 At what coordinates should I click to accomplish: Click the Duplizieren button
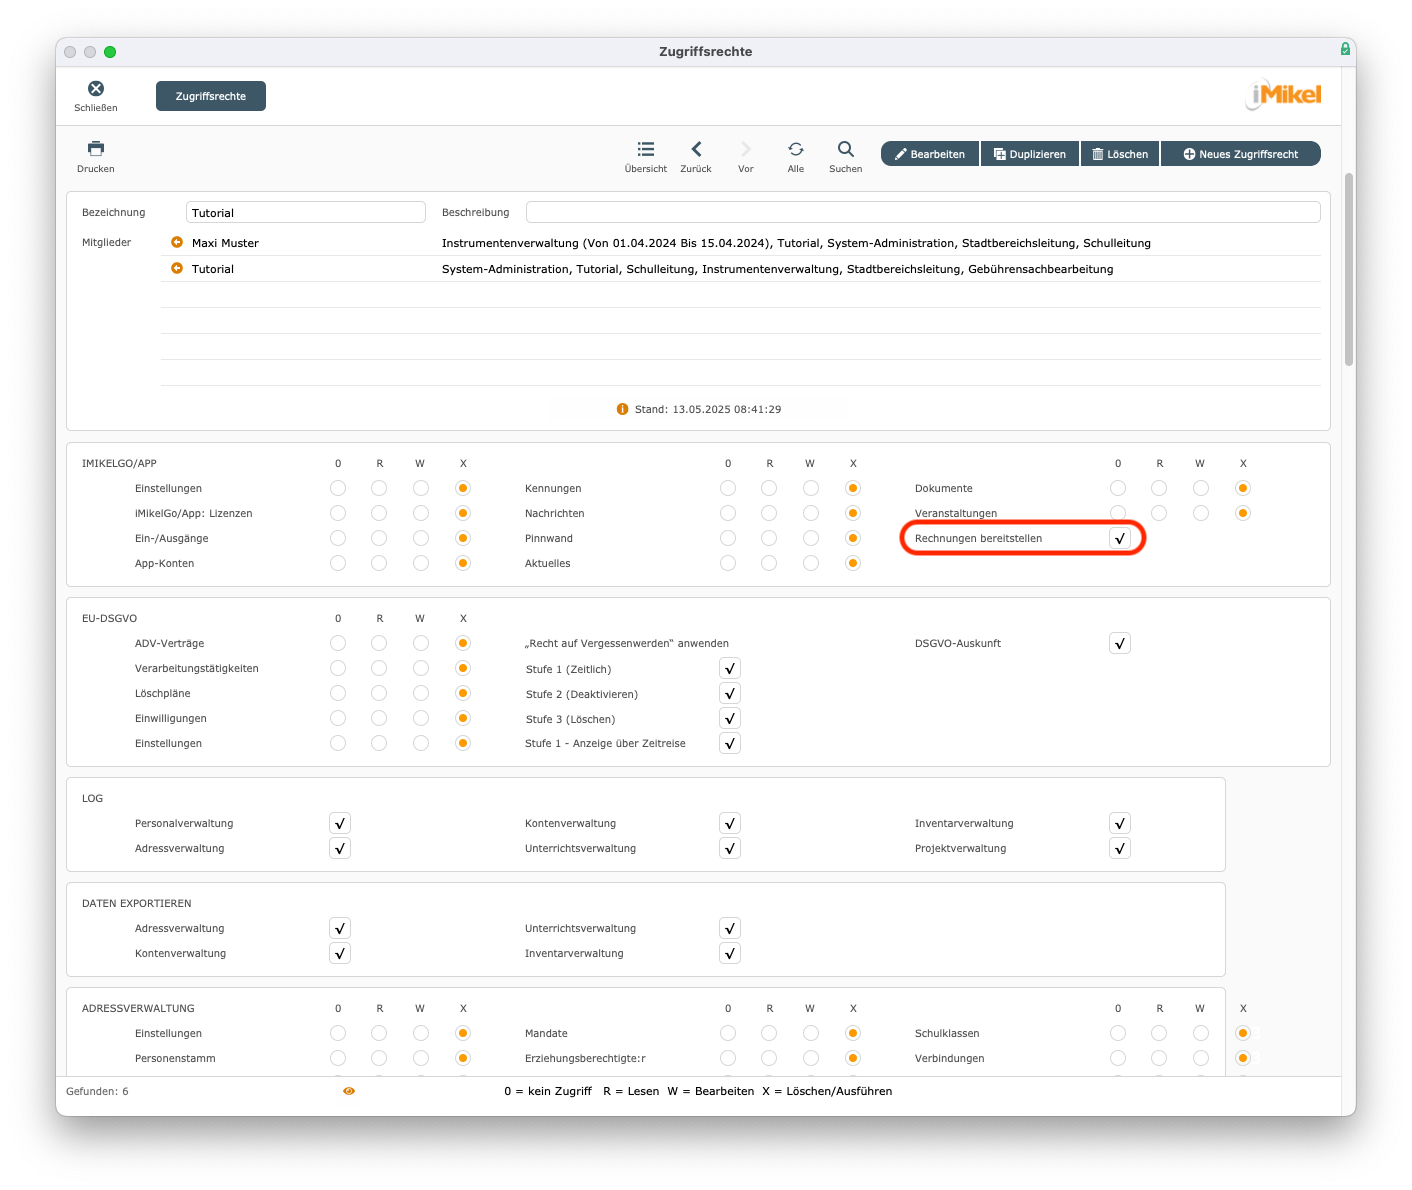pyautogui.click(x=1030, y=154)
